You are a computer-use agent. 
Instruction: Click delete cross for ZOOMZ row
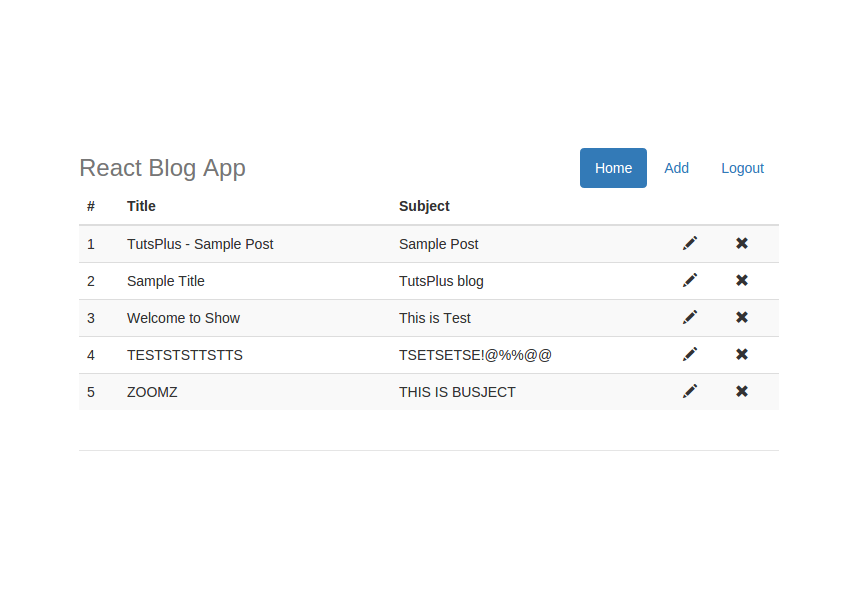[x=742, y=391]
